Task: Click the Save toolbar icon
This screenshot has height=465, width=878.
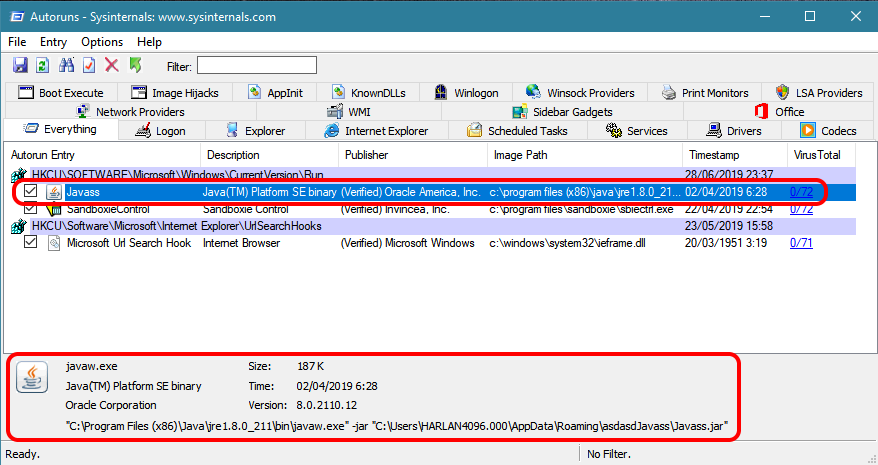Action: (x=21, y=65)
